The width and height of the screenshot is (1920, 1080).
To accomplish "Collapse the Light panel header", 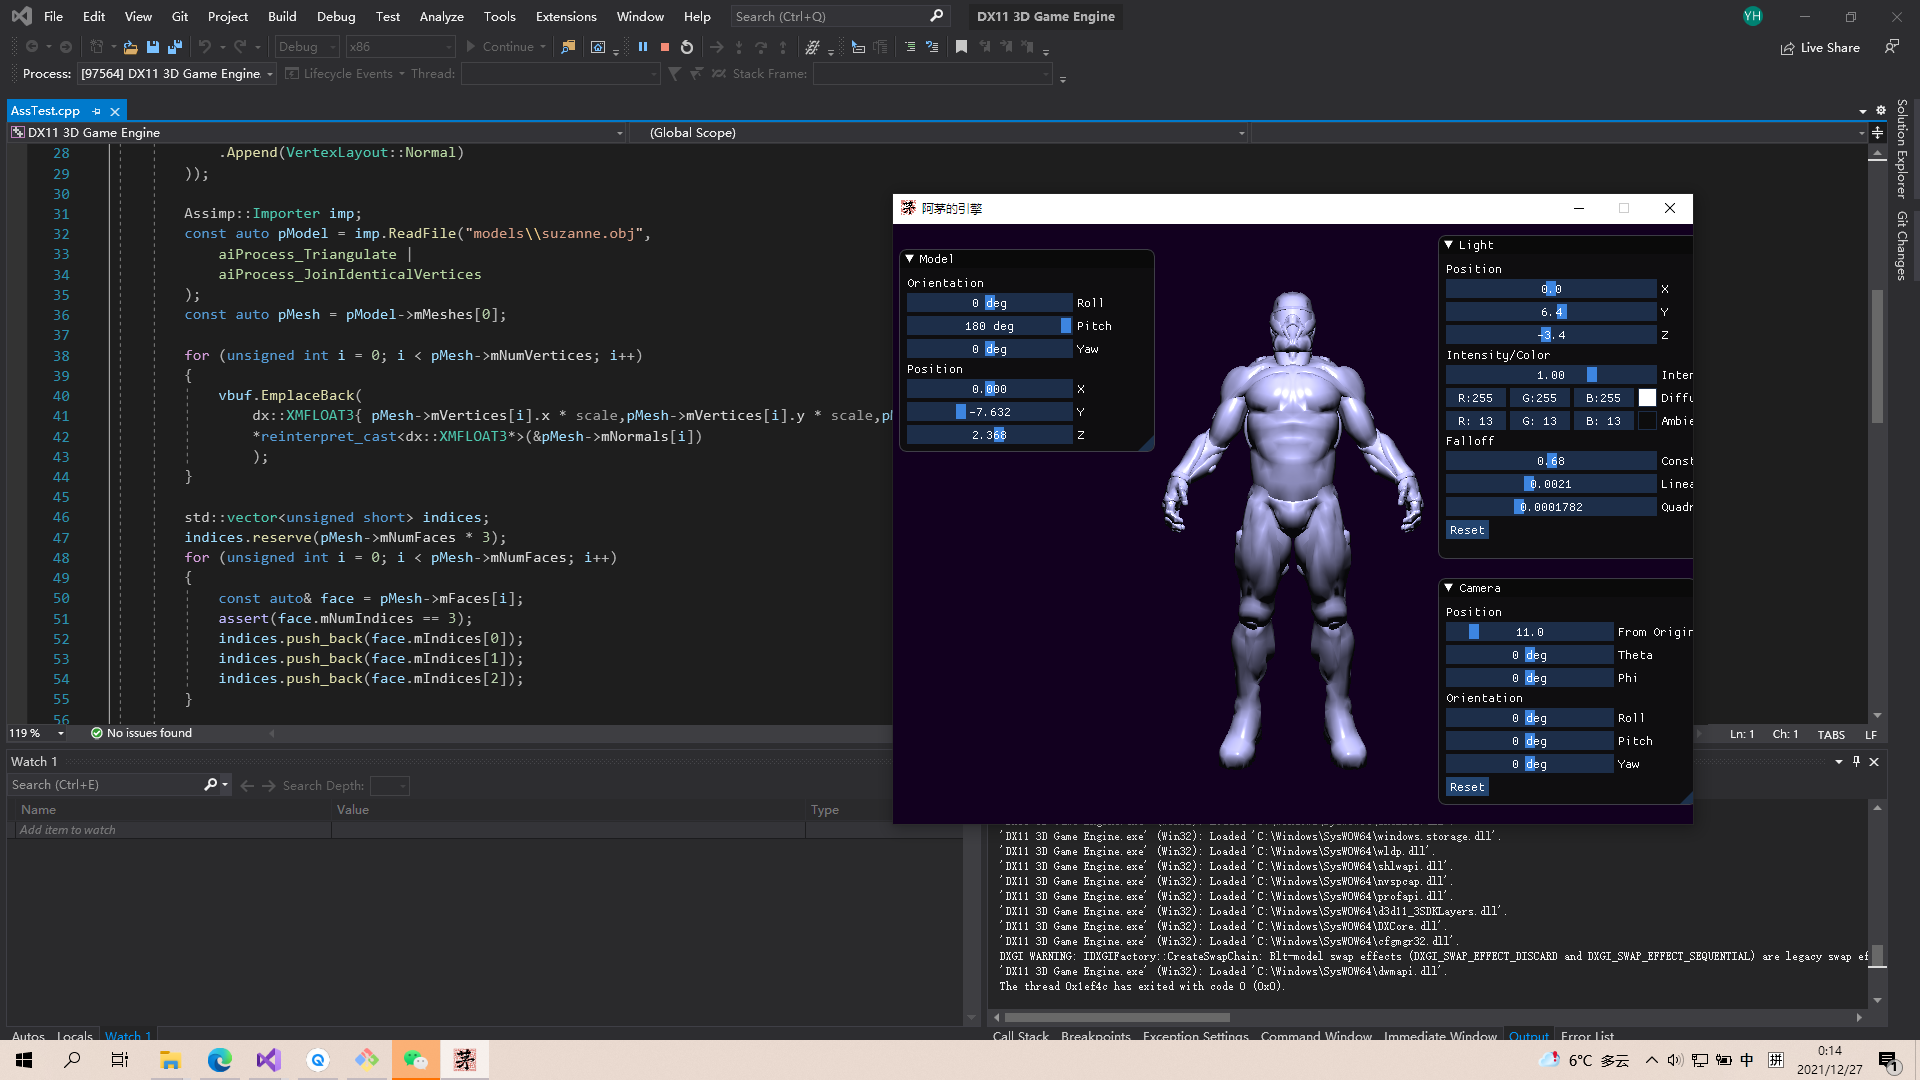I will (1448, 245).
